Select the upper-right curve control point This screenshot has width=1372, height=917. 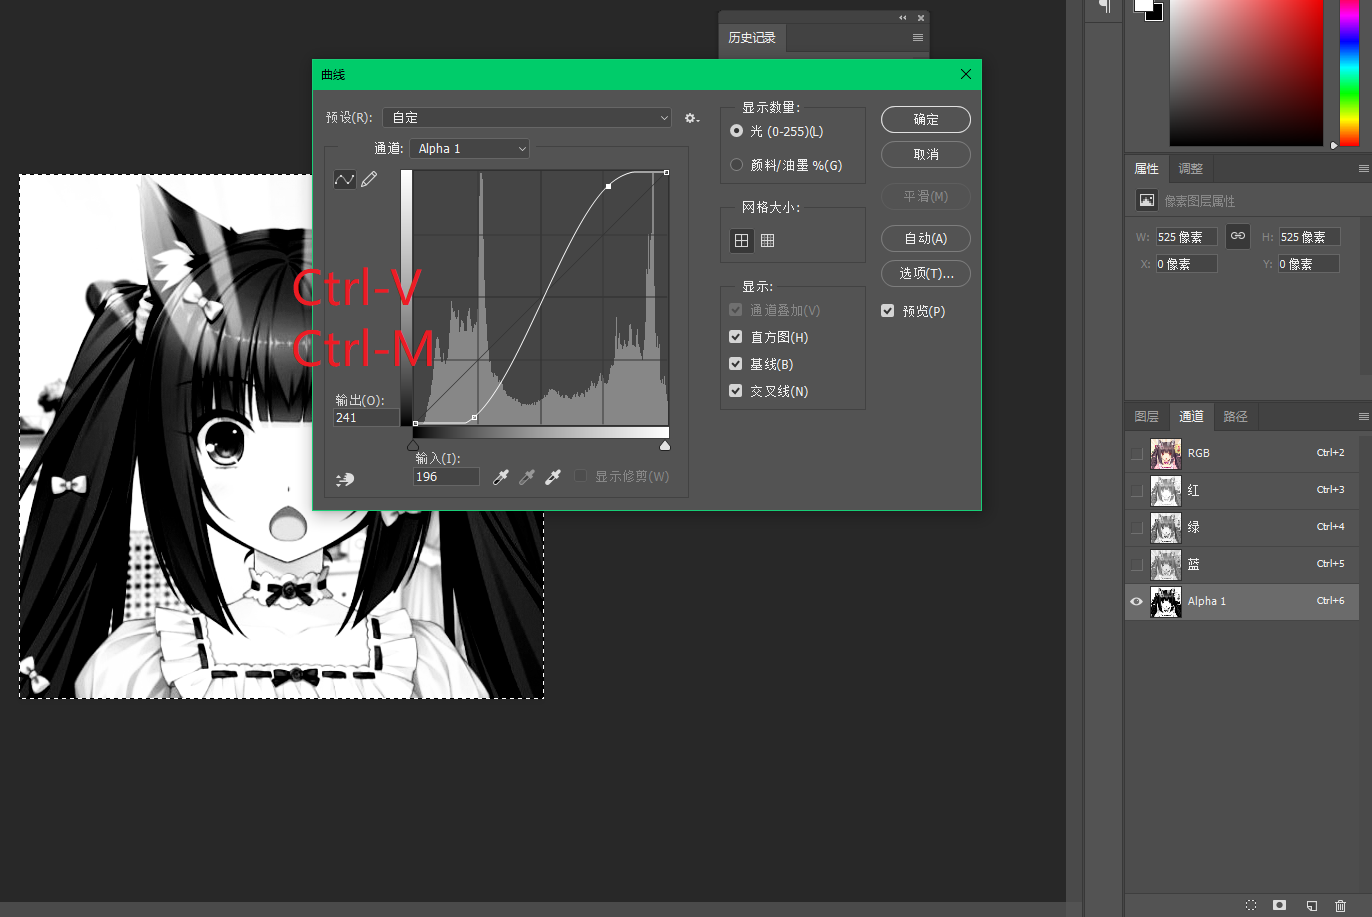pyautogui.click(x=608, y=186)
